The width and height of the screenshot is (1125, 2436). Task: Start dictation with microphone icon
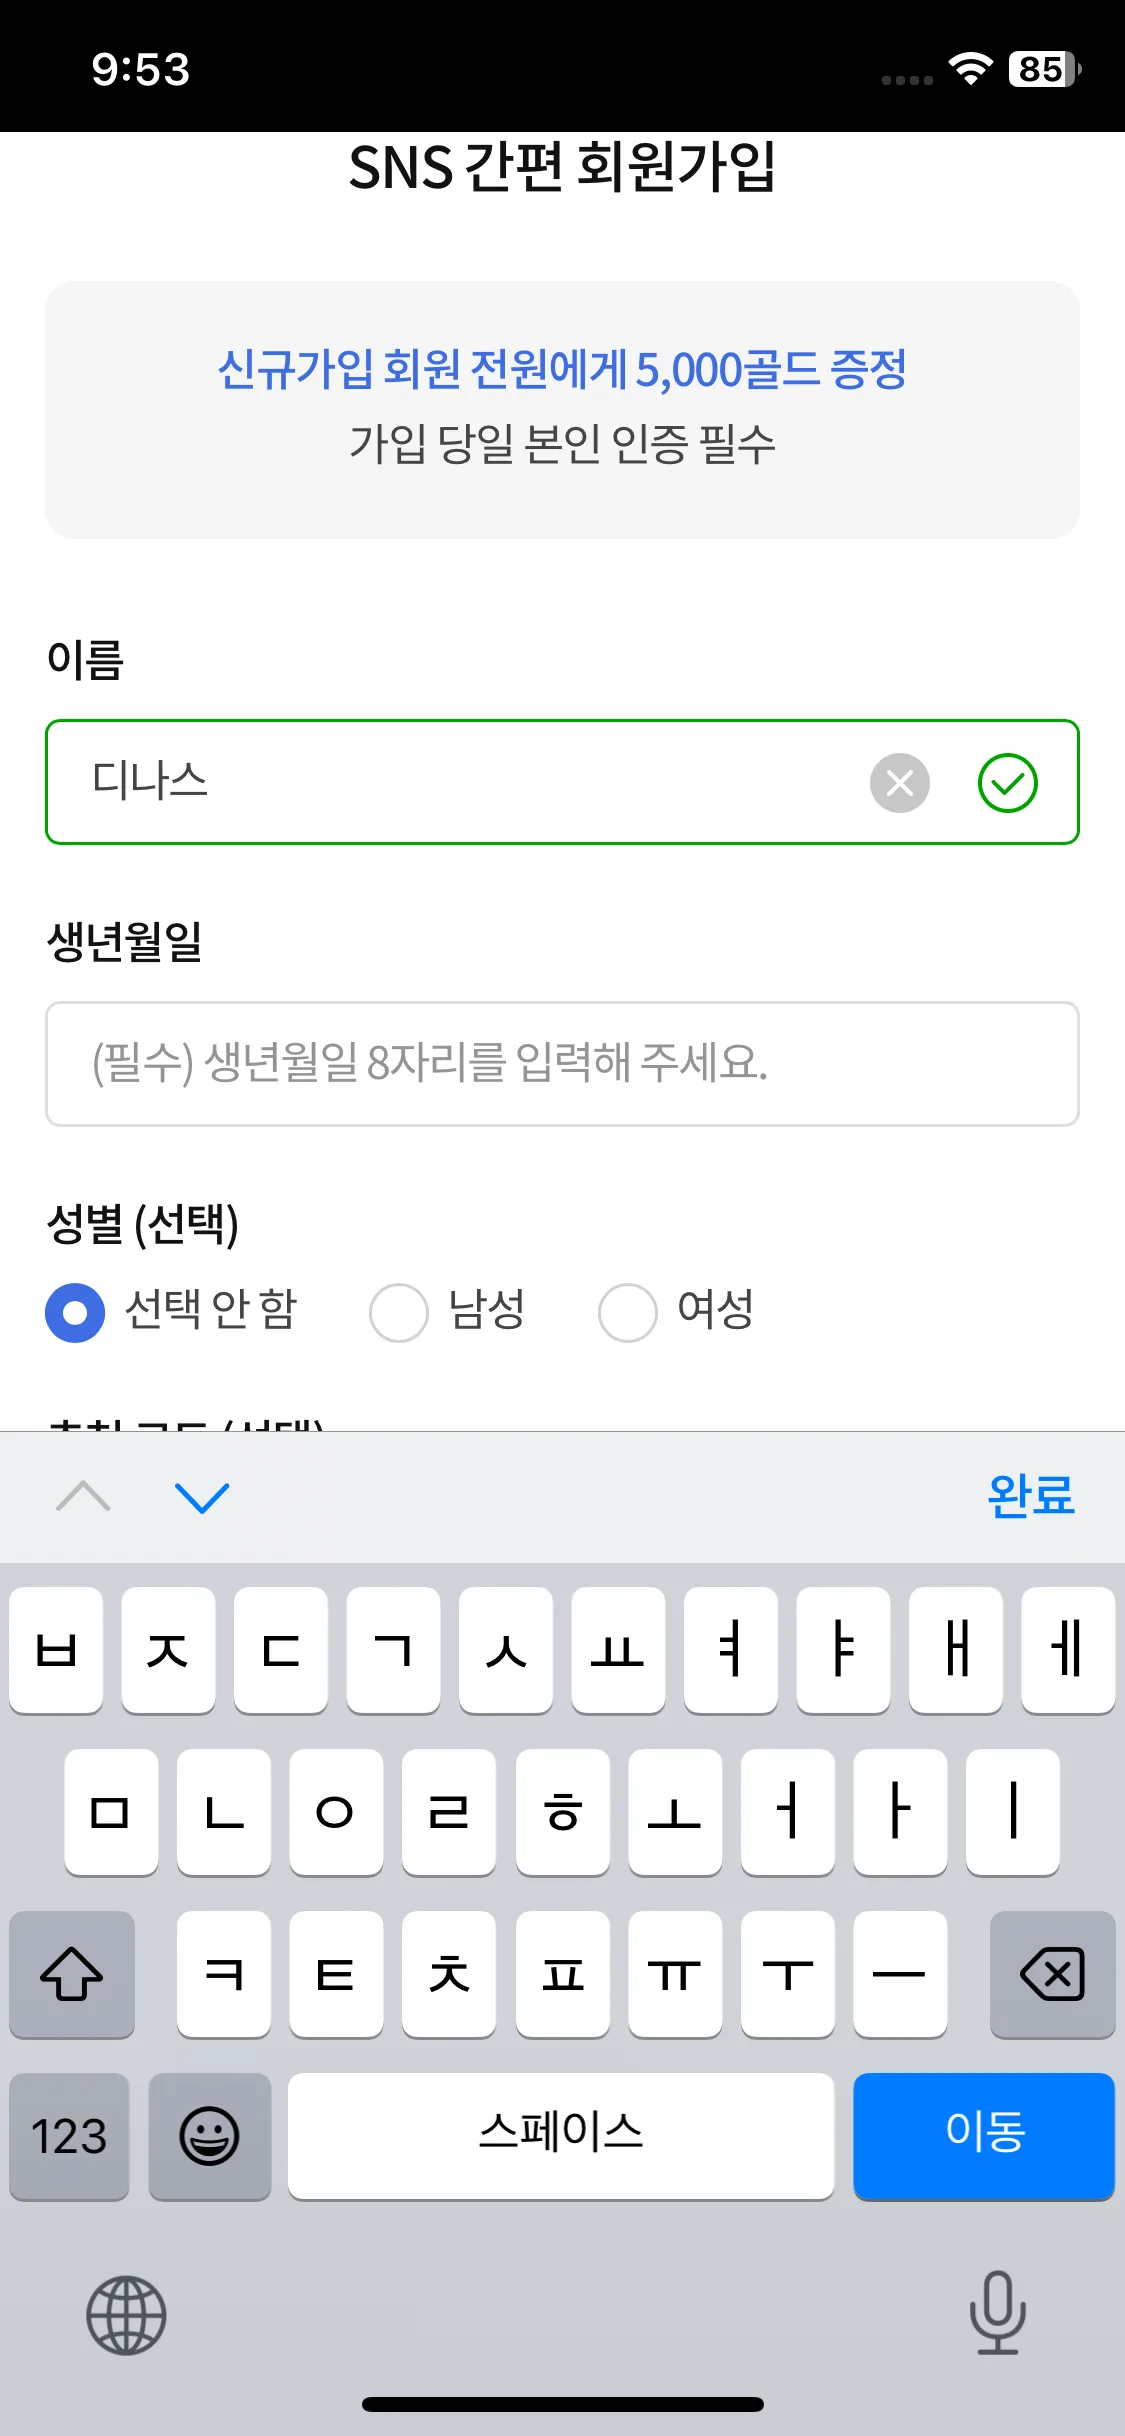coord(997,2312)
